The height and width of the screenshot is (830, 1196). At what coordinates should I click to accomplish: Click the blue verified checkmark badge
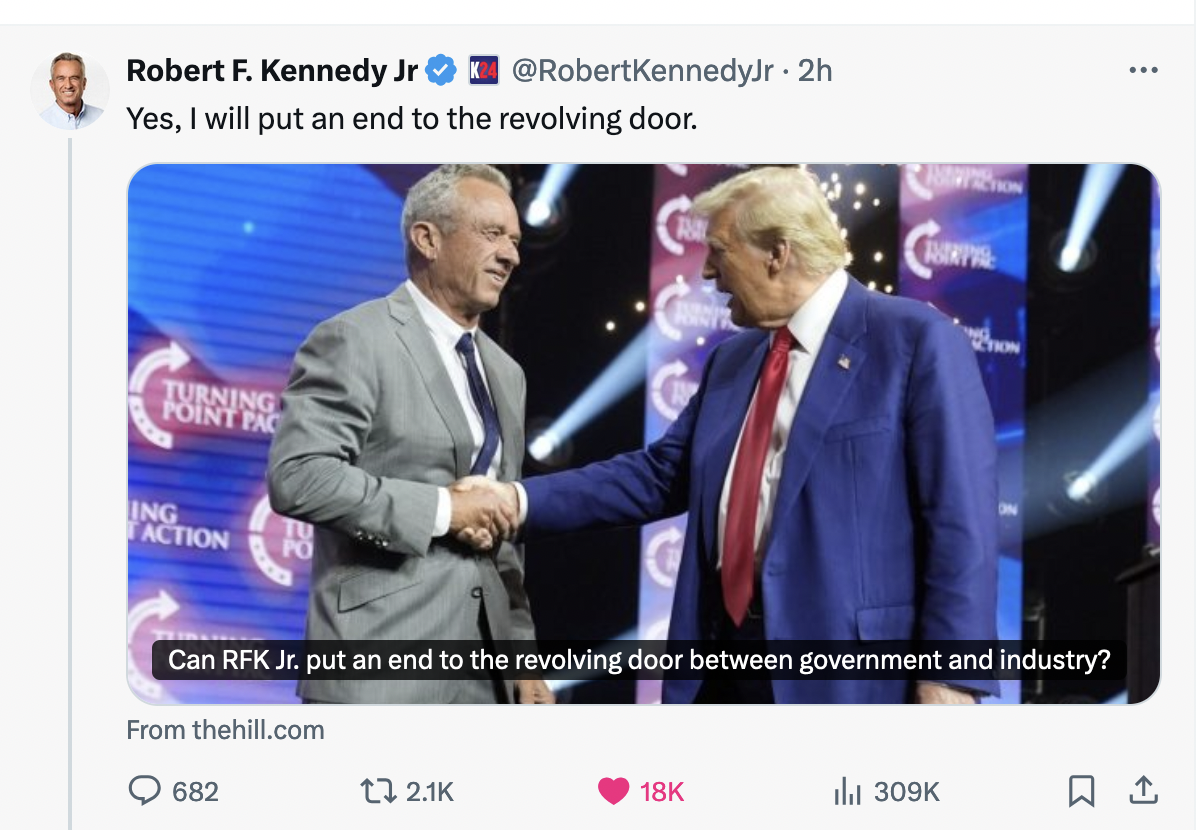[441, 71]
